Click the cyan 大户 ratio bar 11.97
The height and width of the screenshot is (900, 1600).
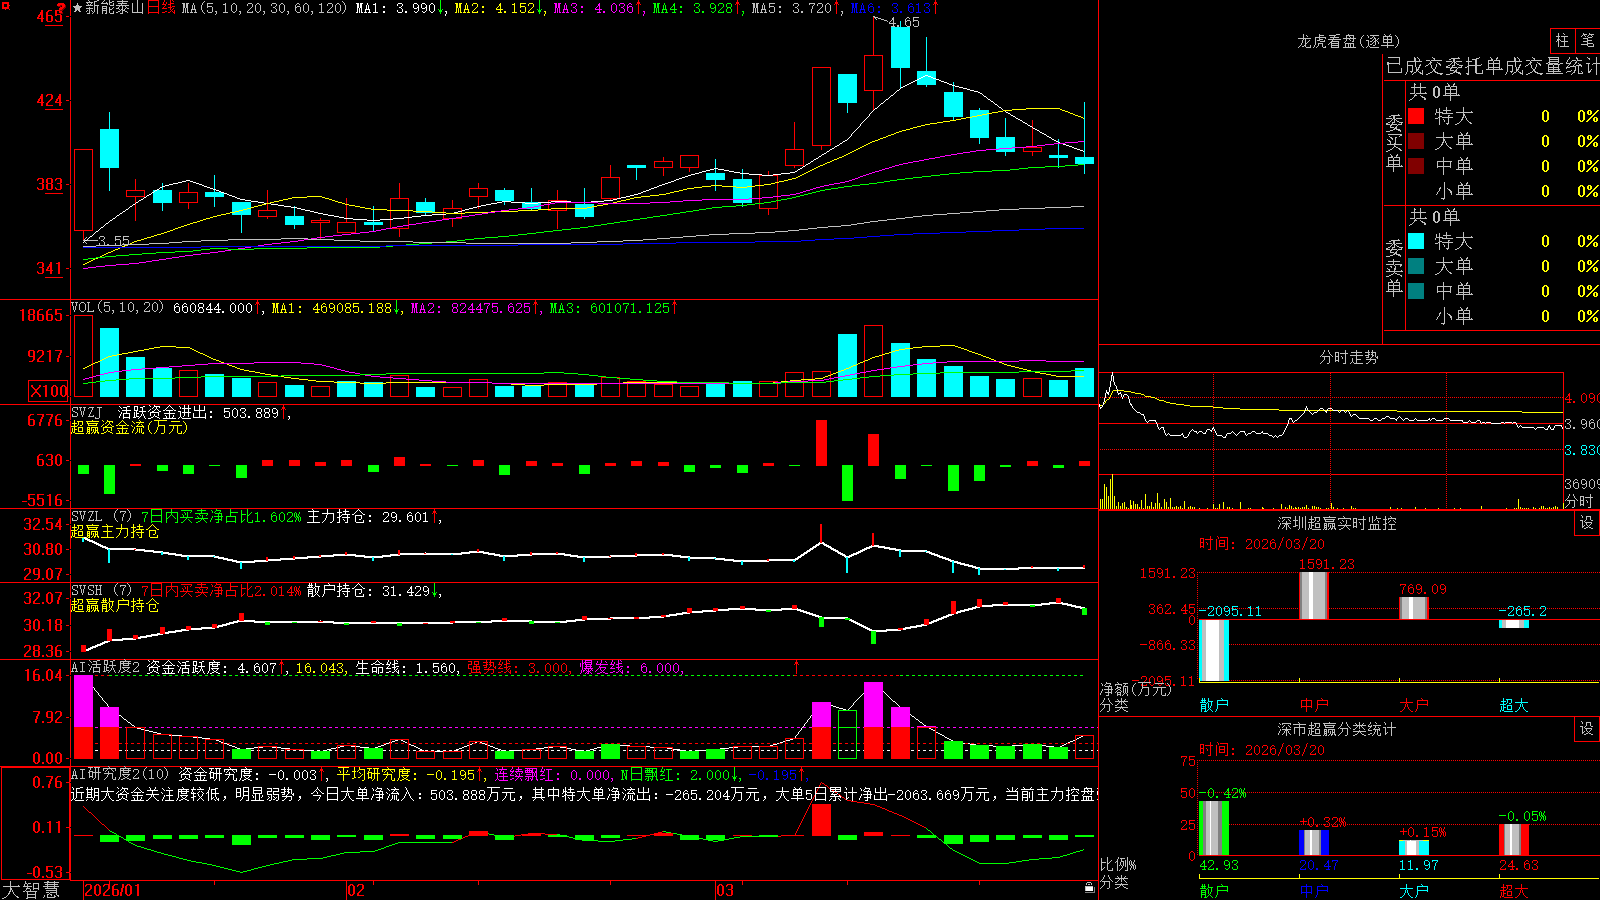pos(1414,848)
